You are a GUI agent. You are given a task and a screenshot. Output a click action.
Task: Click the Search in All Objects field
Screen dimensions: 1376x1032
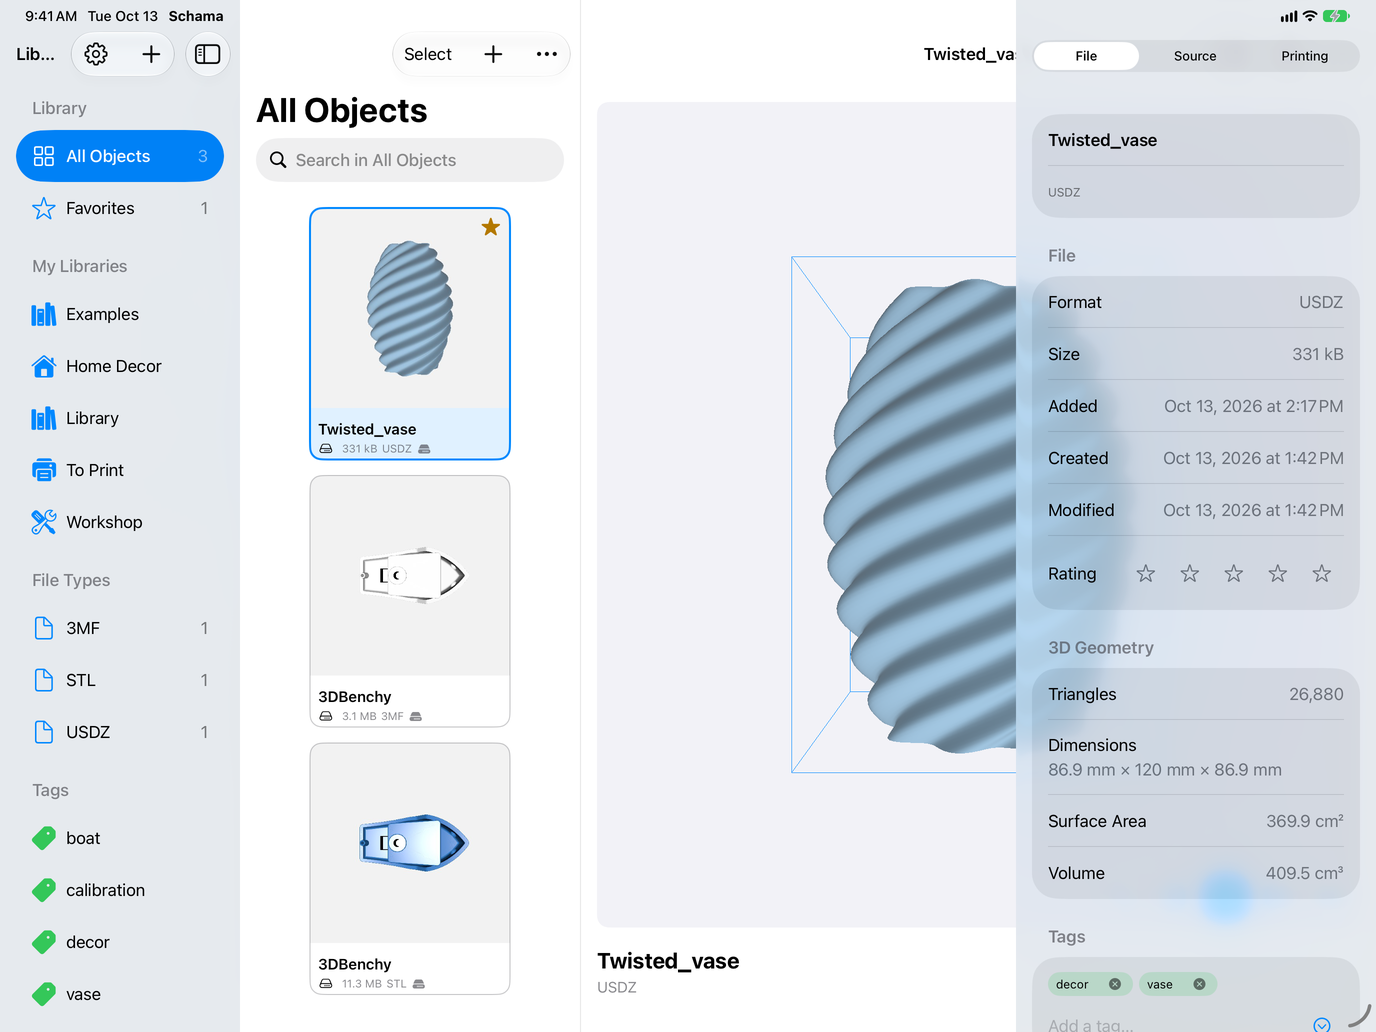[x=410, y=160]
